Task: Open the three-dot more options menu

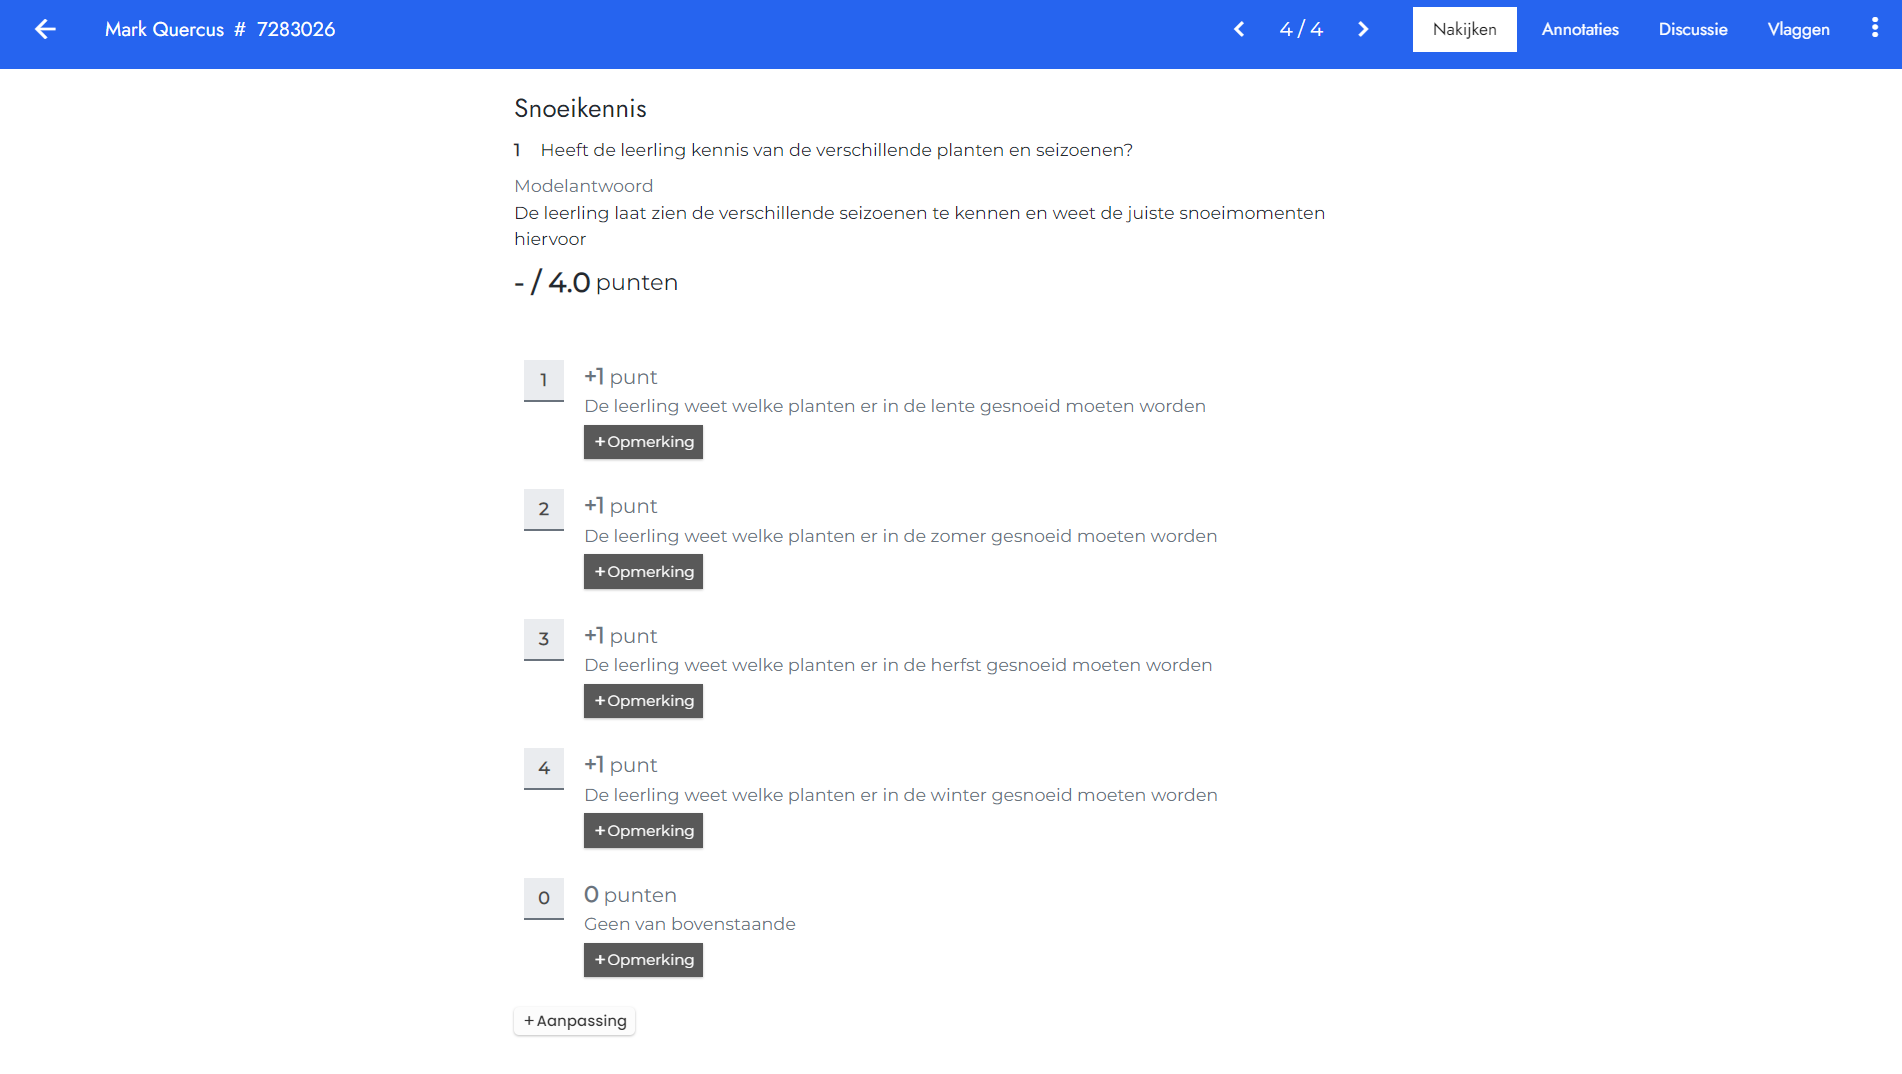Action: 1875,28
